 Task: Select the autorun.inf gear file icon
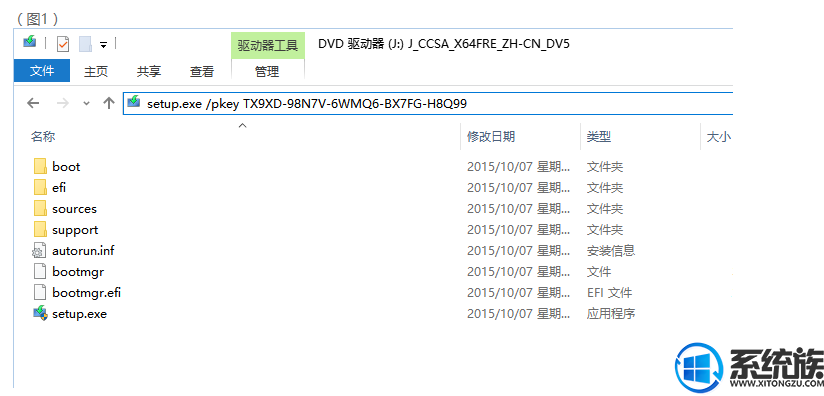point(39,251)
